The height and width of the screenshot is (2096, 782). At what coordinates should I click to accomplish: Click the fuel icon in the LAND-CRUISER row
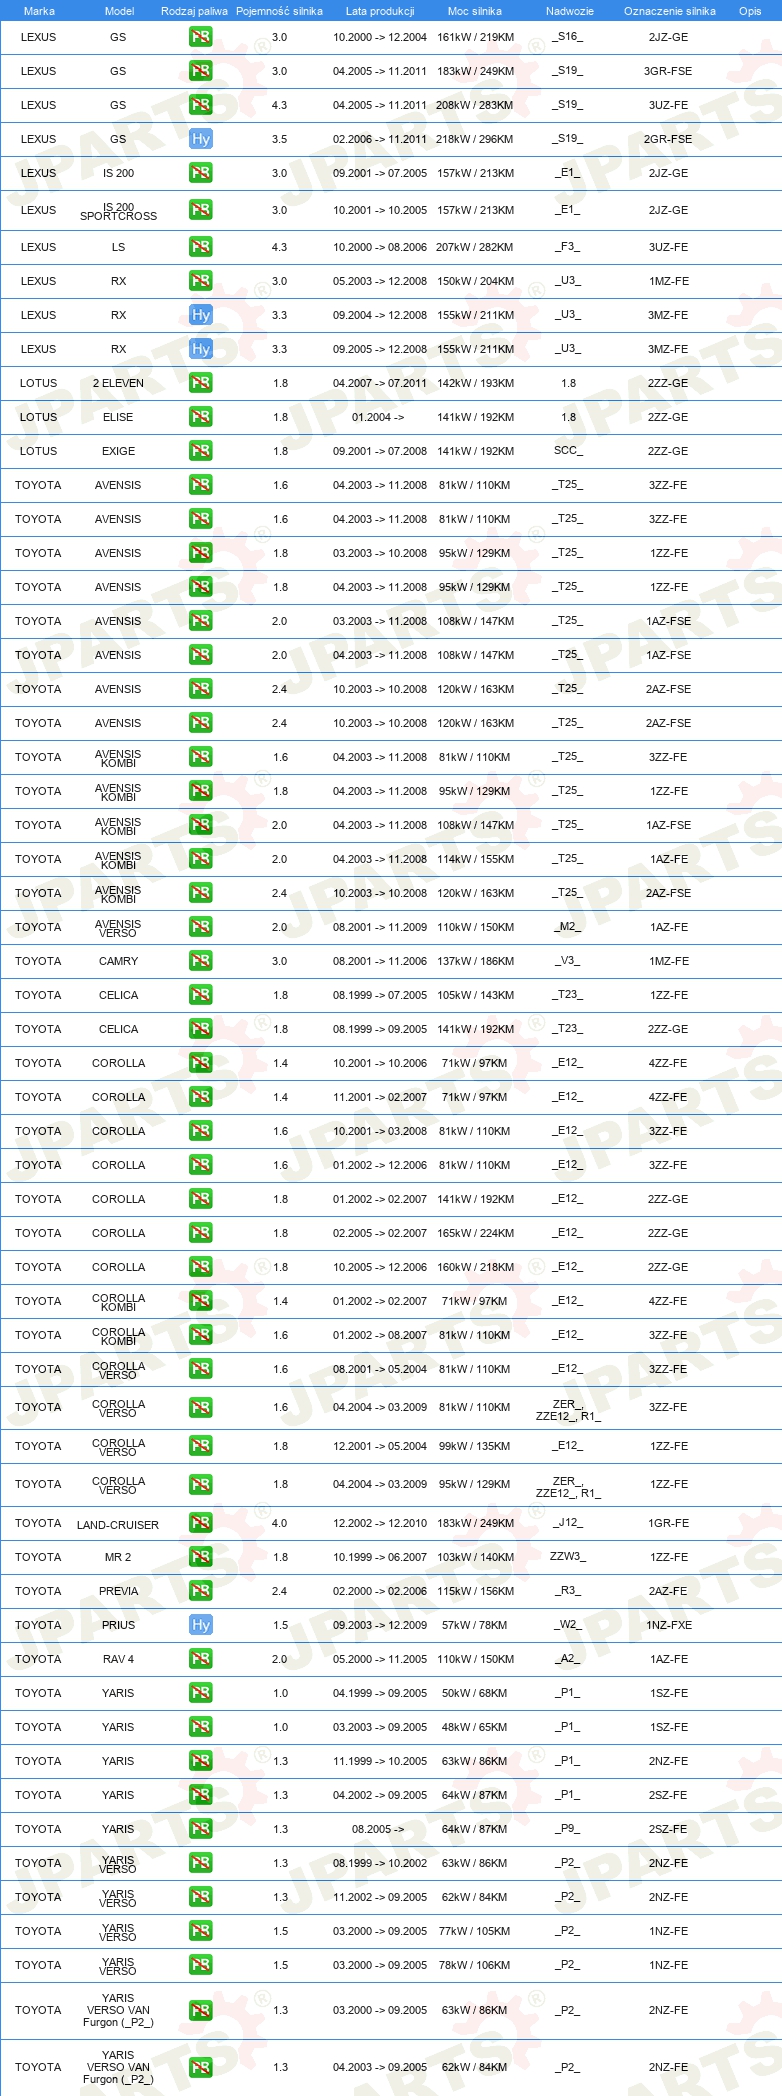click(201, 1523)
